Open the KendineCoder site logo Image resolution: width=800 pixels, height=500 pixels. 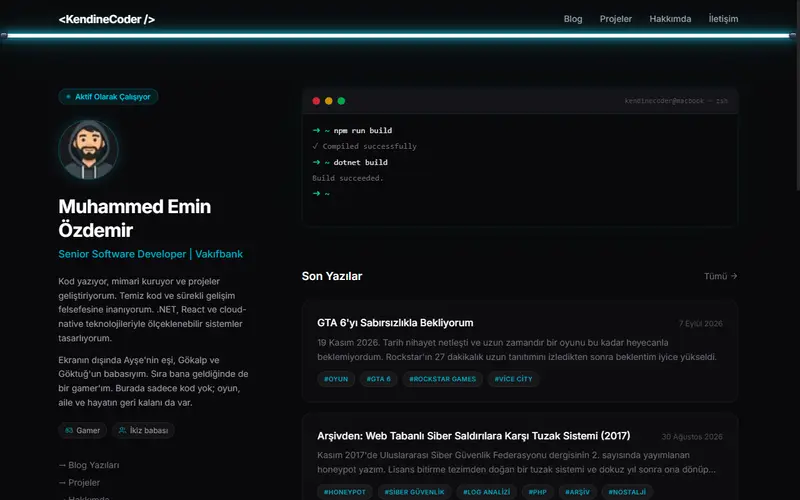(x=107, y=19)
